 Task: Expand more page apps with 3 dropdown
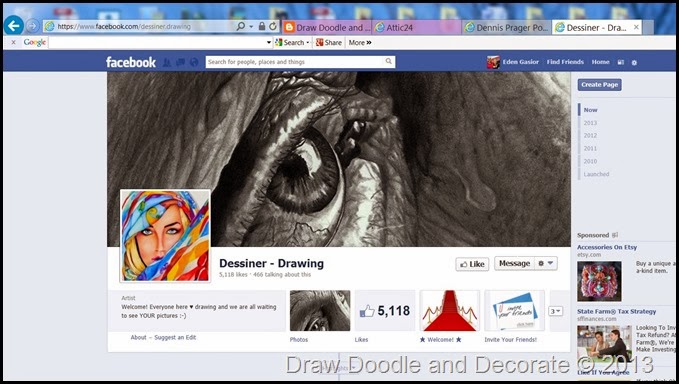pos(556,311)
